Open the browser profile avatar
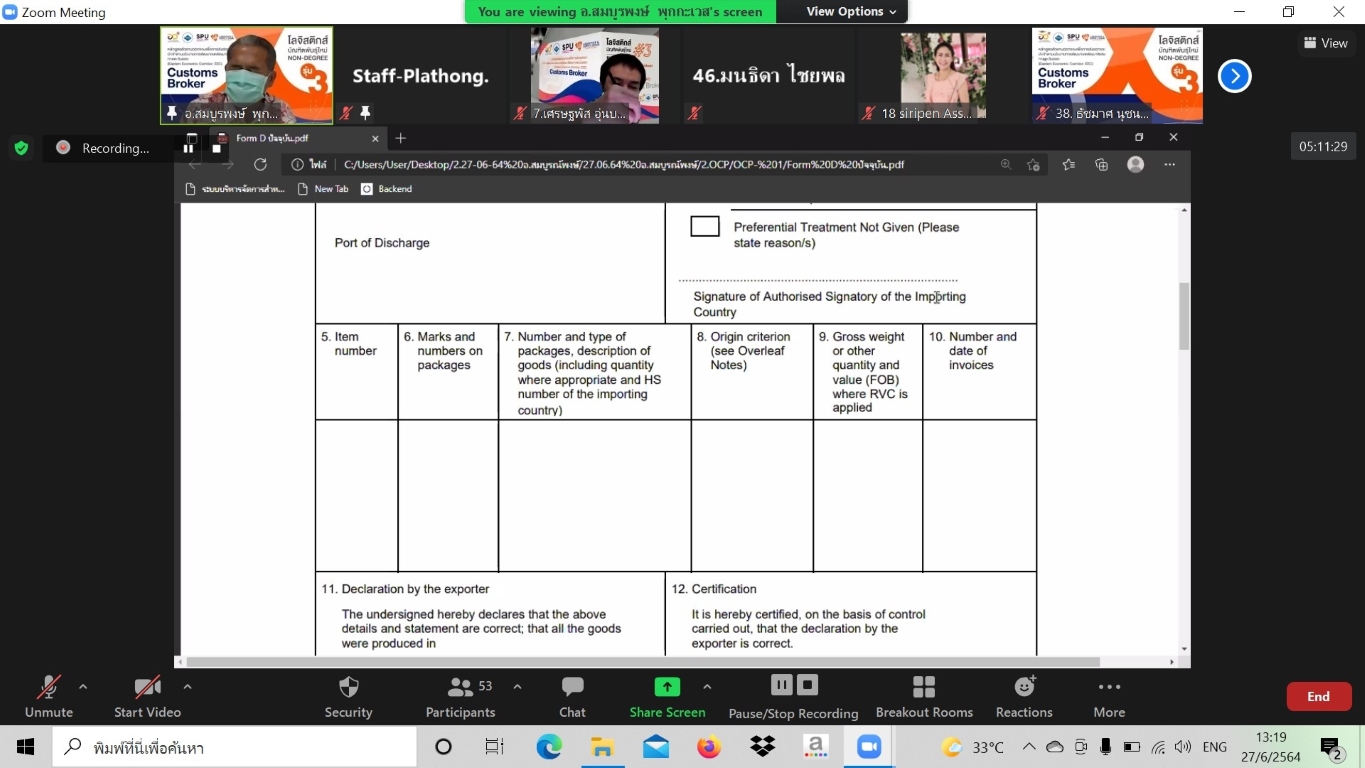Viewport: 1365px width, 768px height. 1135,165
